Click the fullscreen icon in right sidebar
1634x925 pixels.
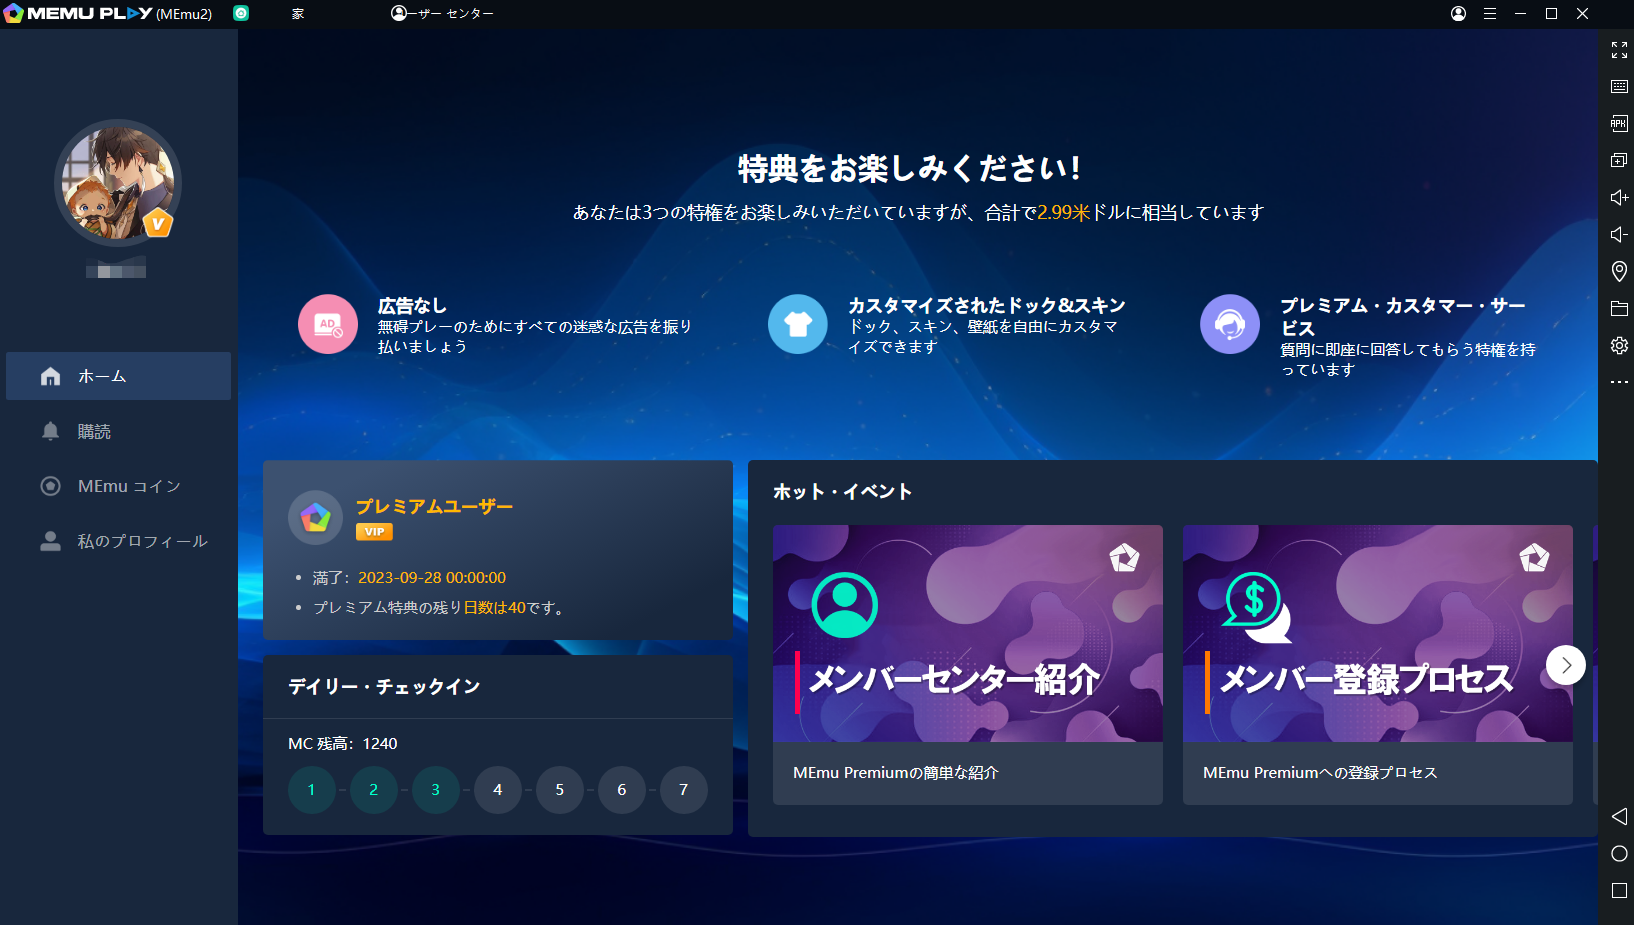1619,50
